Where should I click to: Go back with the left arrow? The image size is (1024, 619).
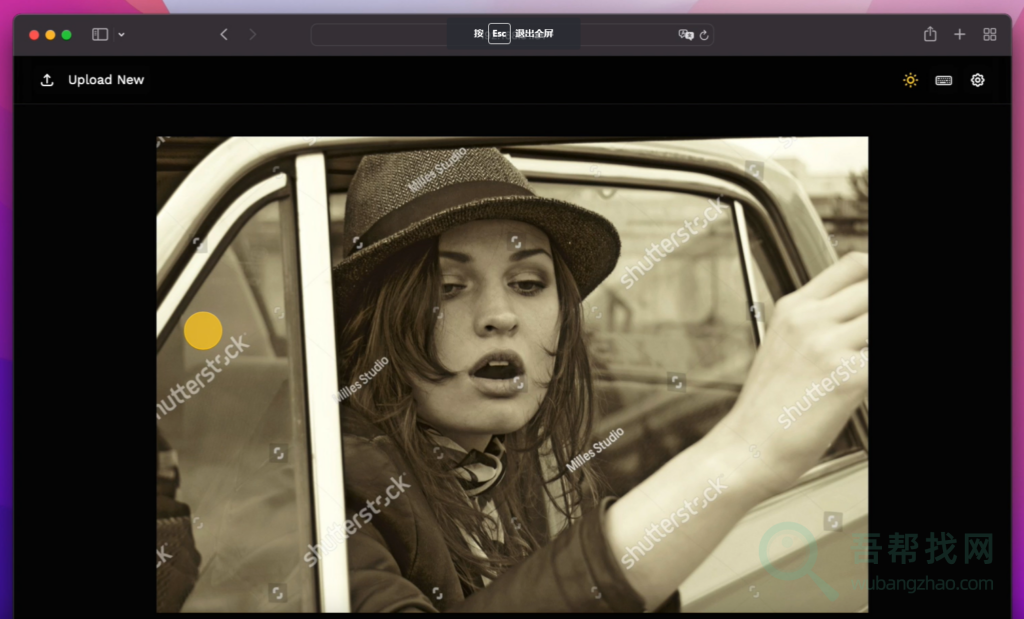point(224,34)
